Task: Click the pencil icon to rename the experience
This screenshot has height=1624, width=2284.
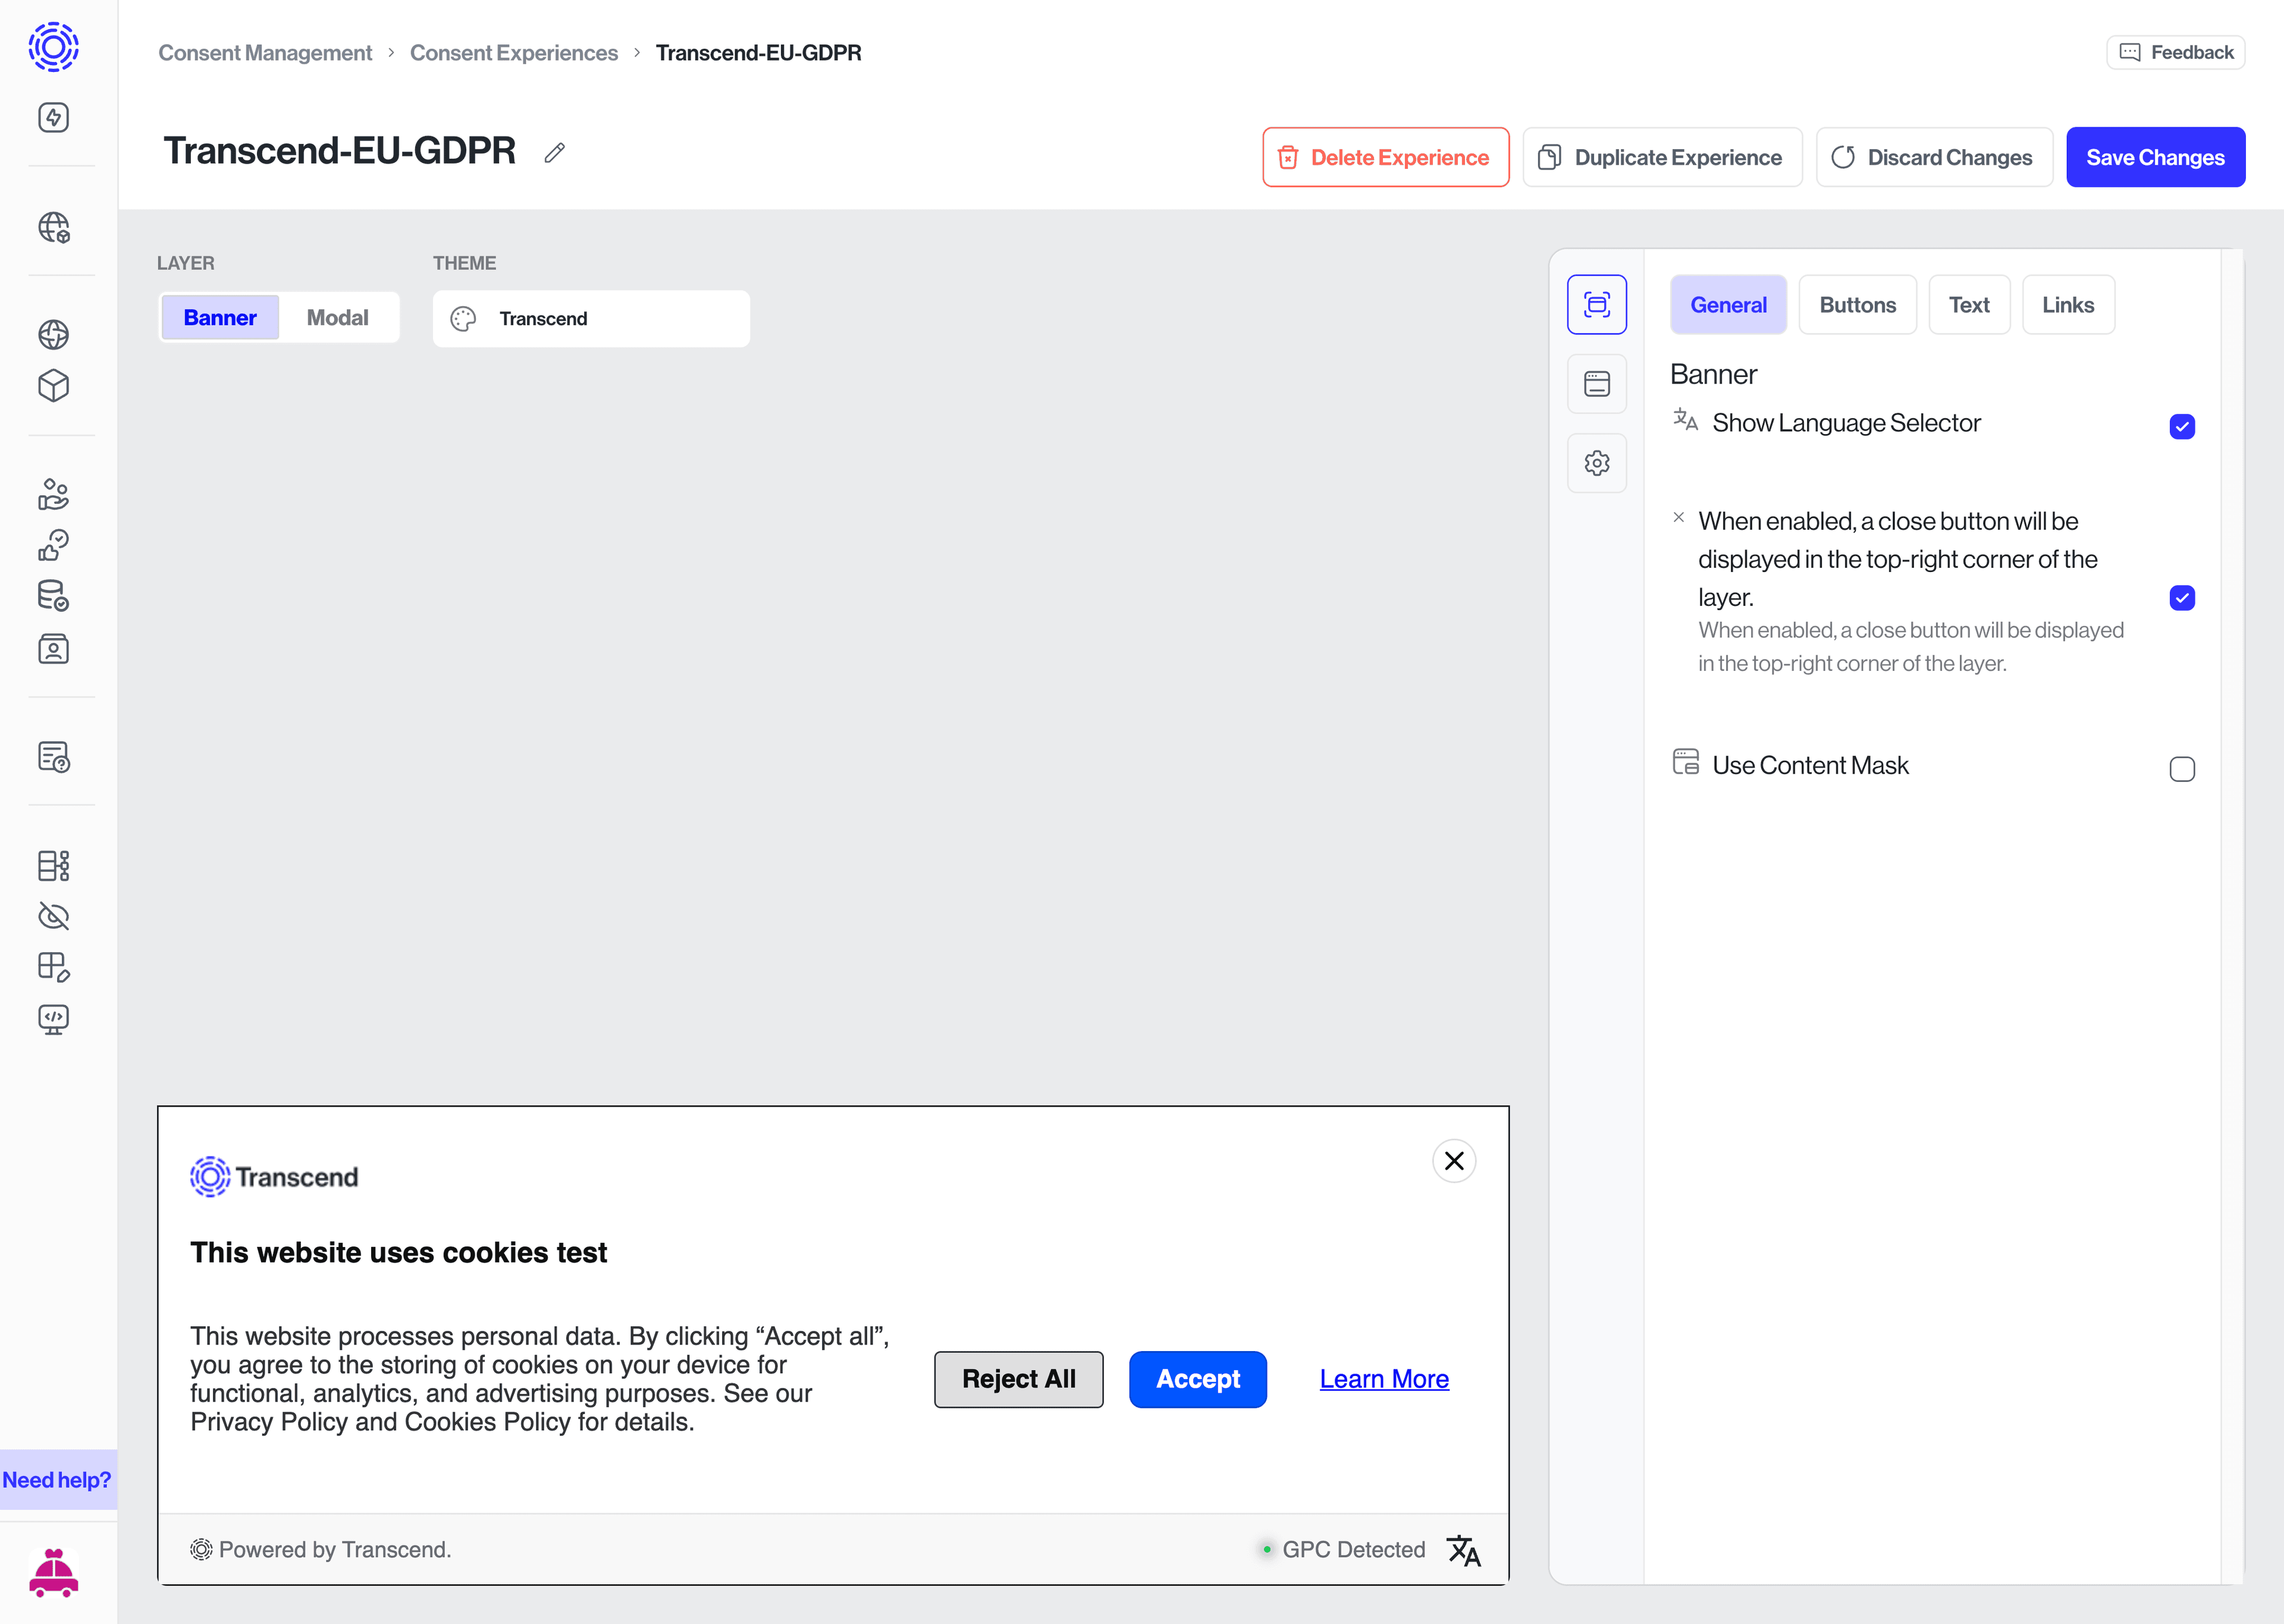Action: (x=554, y=152)
